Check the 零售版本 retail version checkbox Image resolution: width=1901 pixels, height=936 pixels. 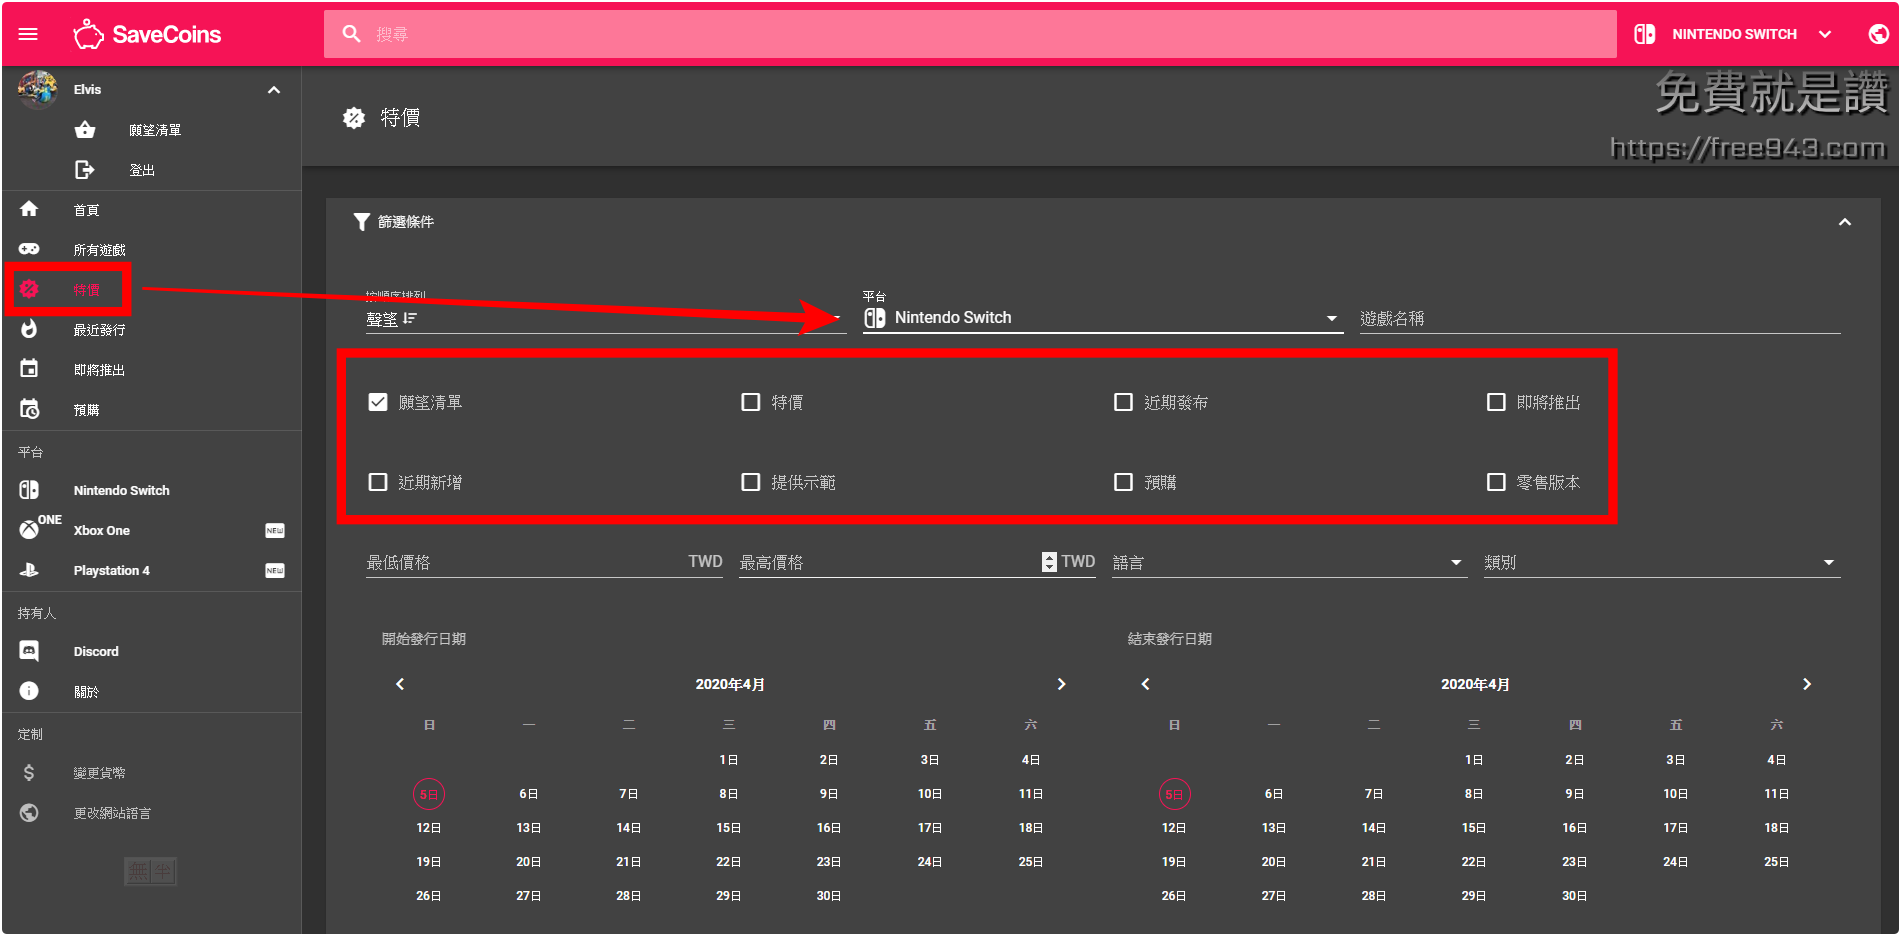click(x=1496, y=482)
